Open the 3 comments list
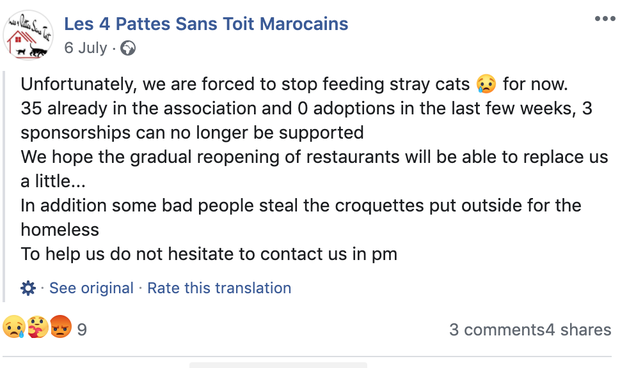The width and height of the screenshot is (620, 368). point(497,330)
